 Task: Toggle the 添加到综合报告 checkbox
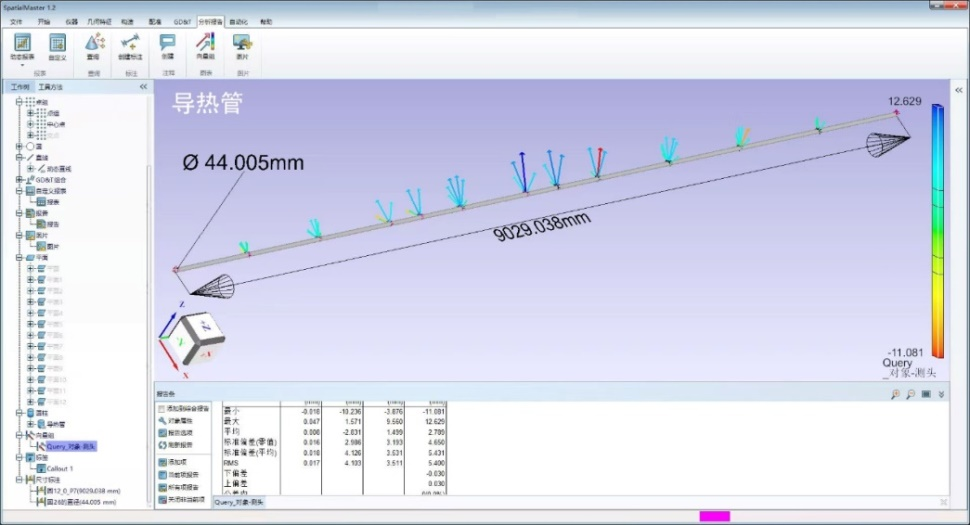162,409
